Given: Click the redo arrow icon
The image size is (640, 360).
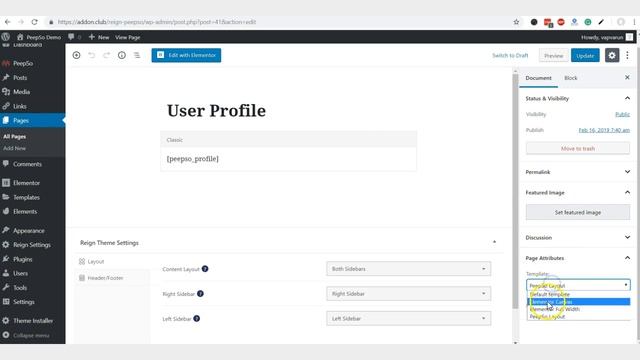Looking at the screenshot, I should pos(107,55).
